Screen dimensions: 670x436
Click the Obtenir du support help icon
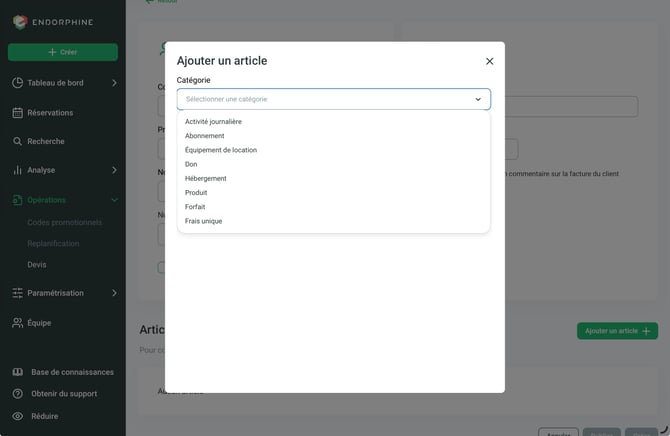(x=18, y=394)
